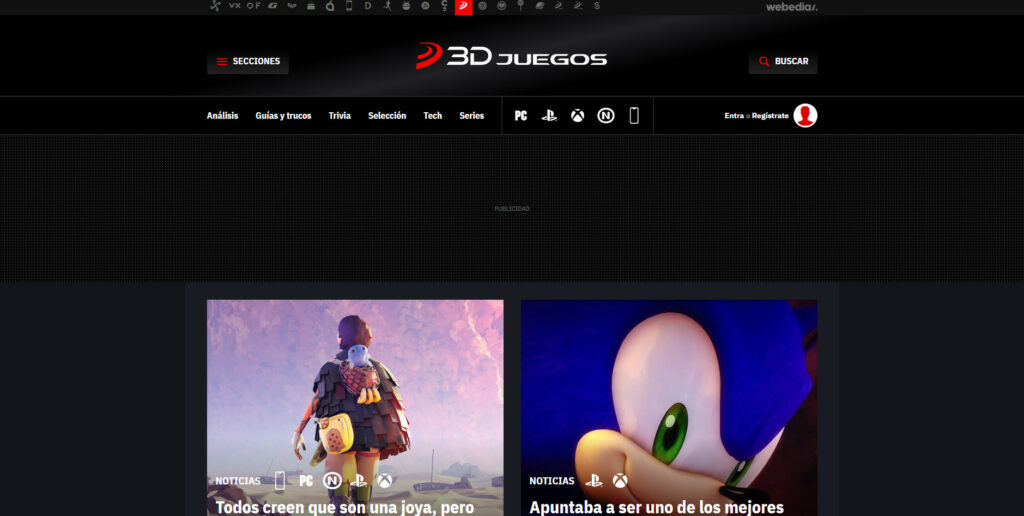1024x516 pixels.
Task: Open the Selección section
Action: point(387,116)
